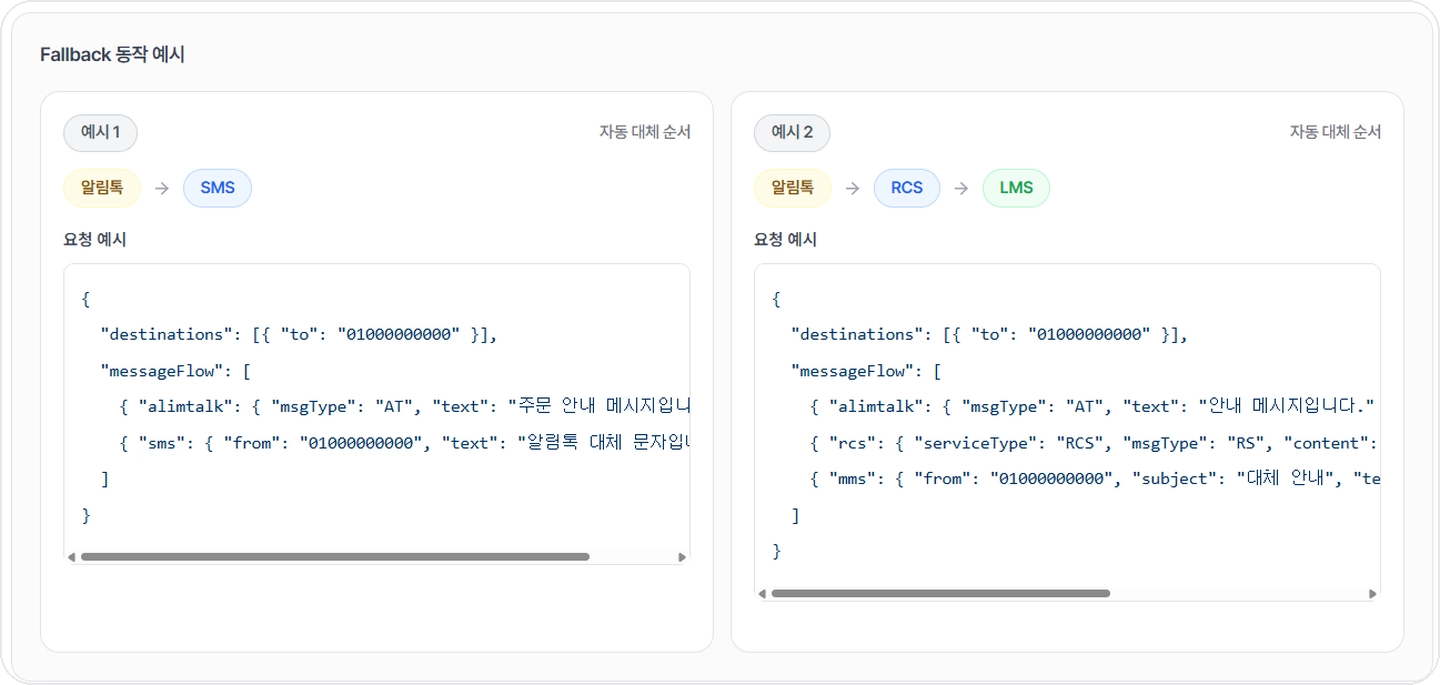Click horizontal scrollbar thumb in 예시 2 code
This screenshot has height=685, width=1440.
click(x=941, y=594)
